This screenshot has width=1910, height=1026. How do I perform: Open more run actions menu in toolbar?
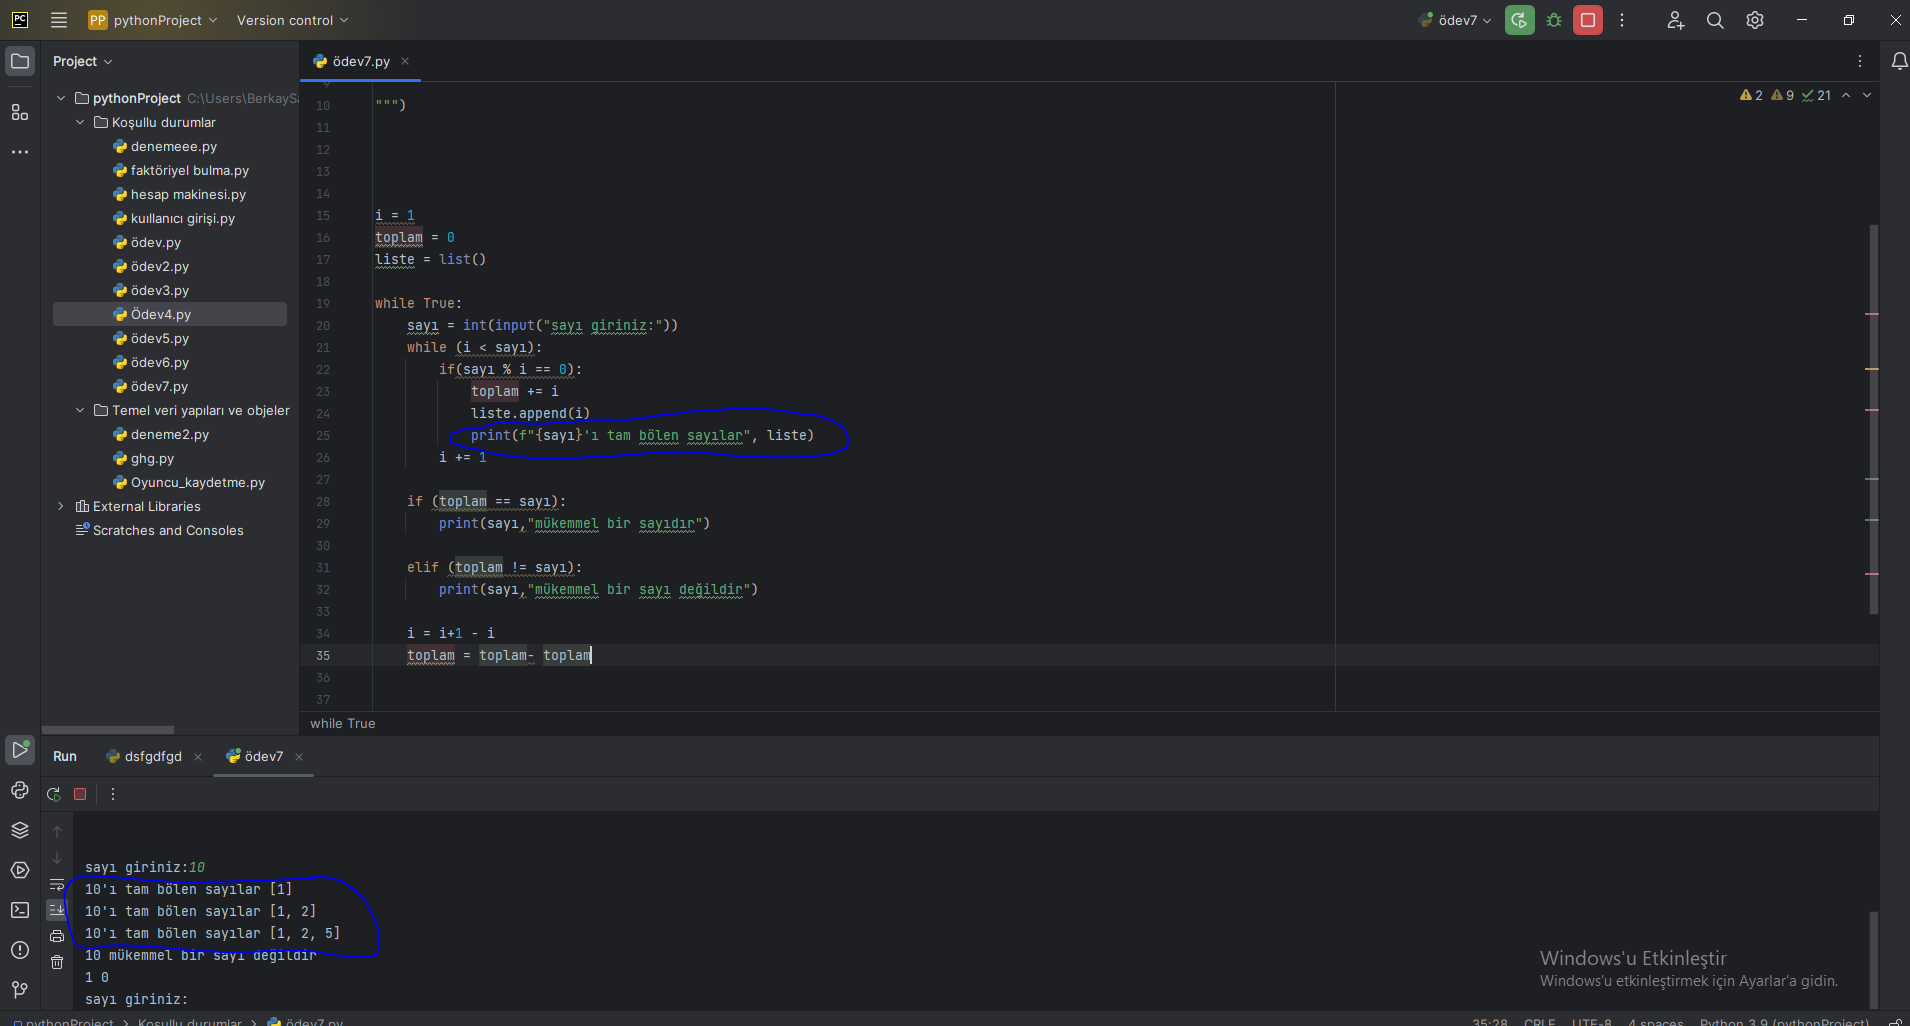tap(1622, 20)
